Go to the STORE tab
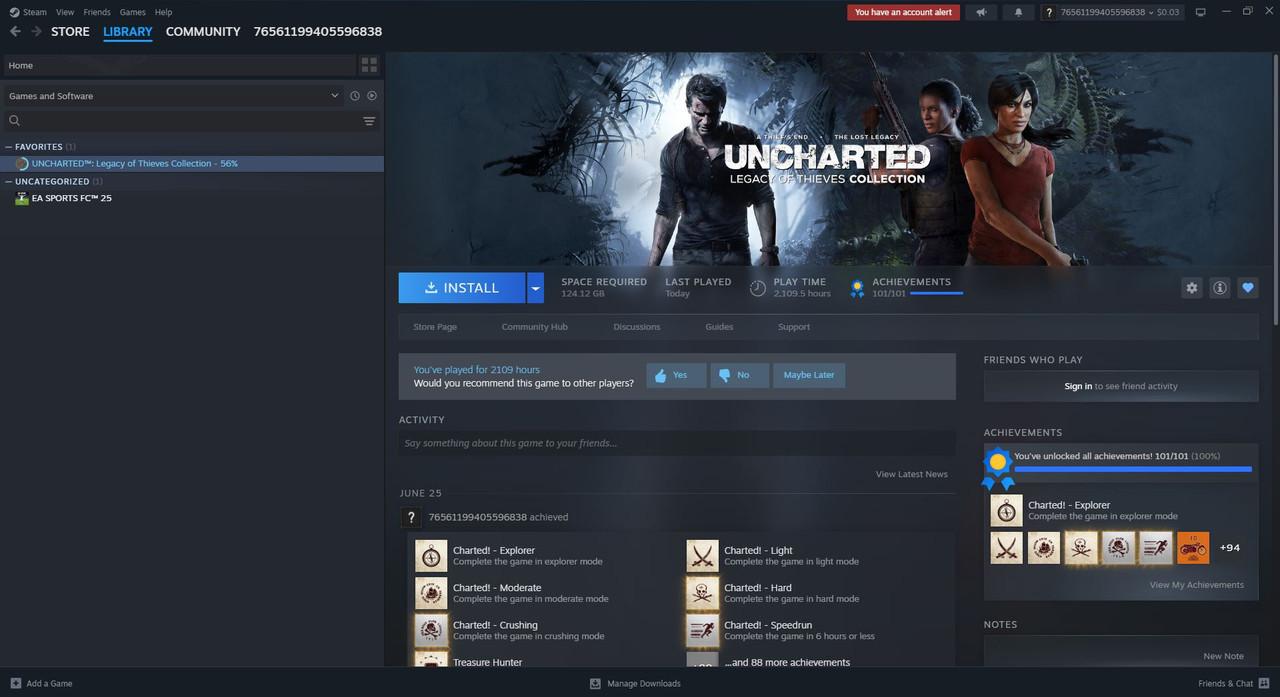 coord(70,32)
